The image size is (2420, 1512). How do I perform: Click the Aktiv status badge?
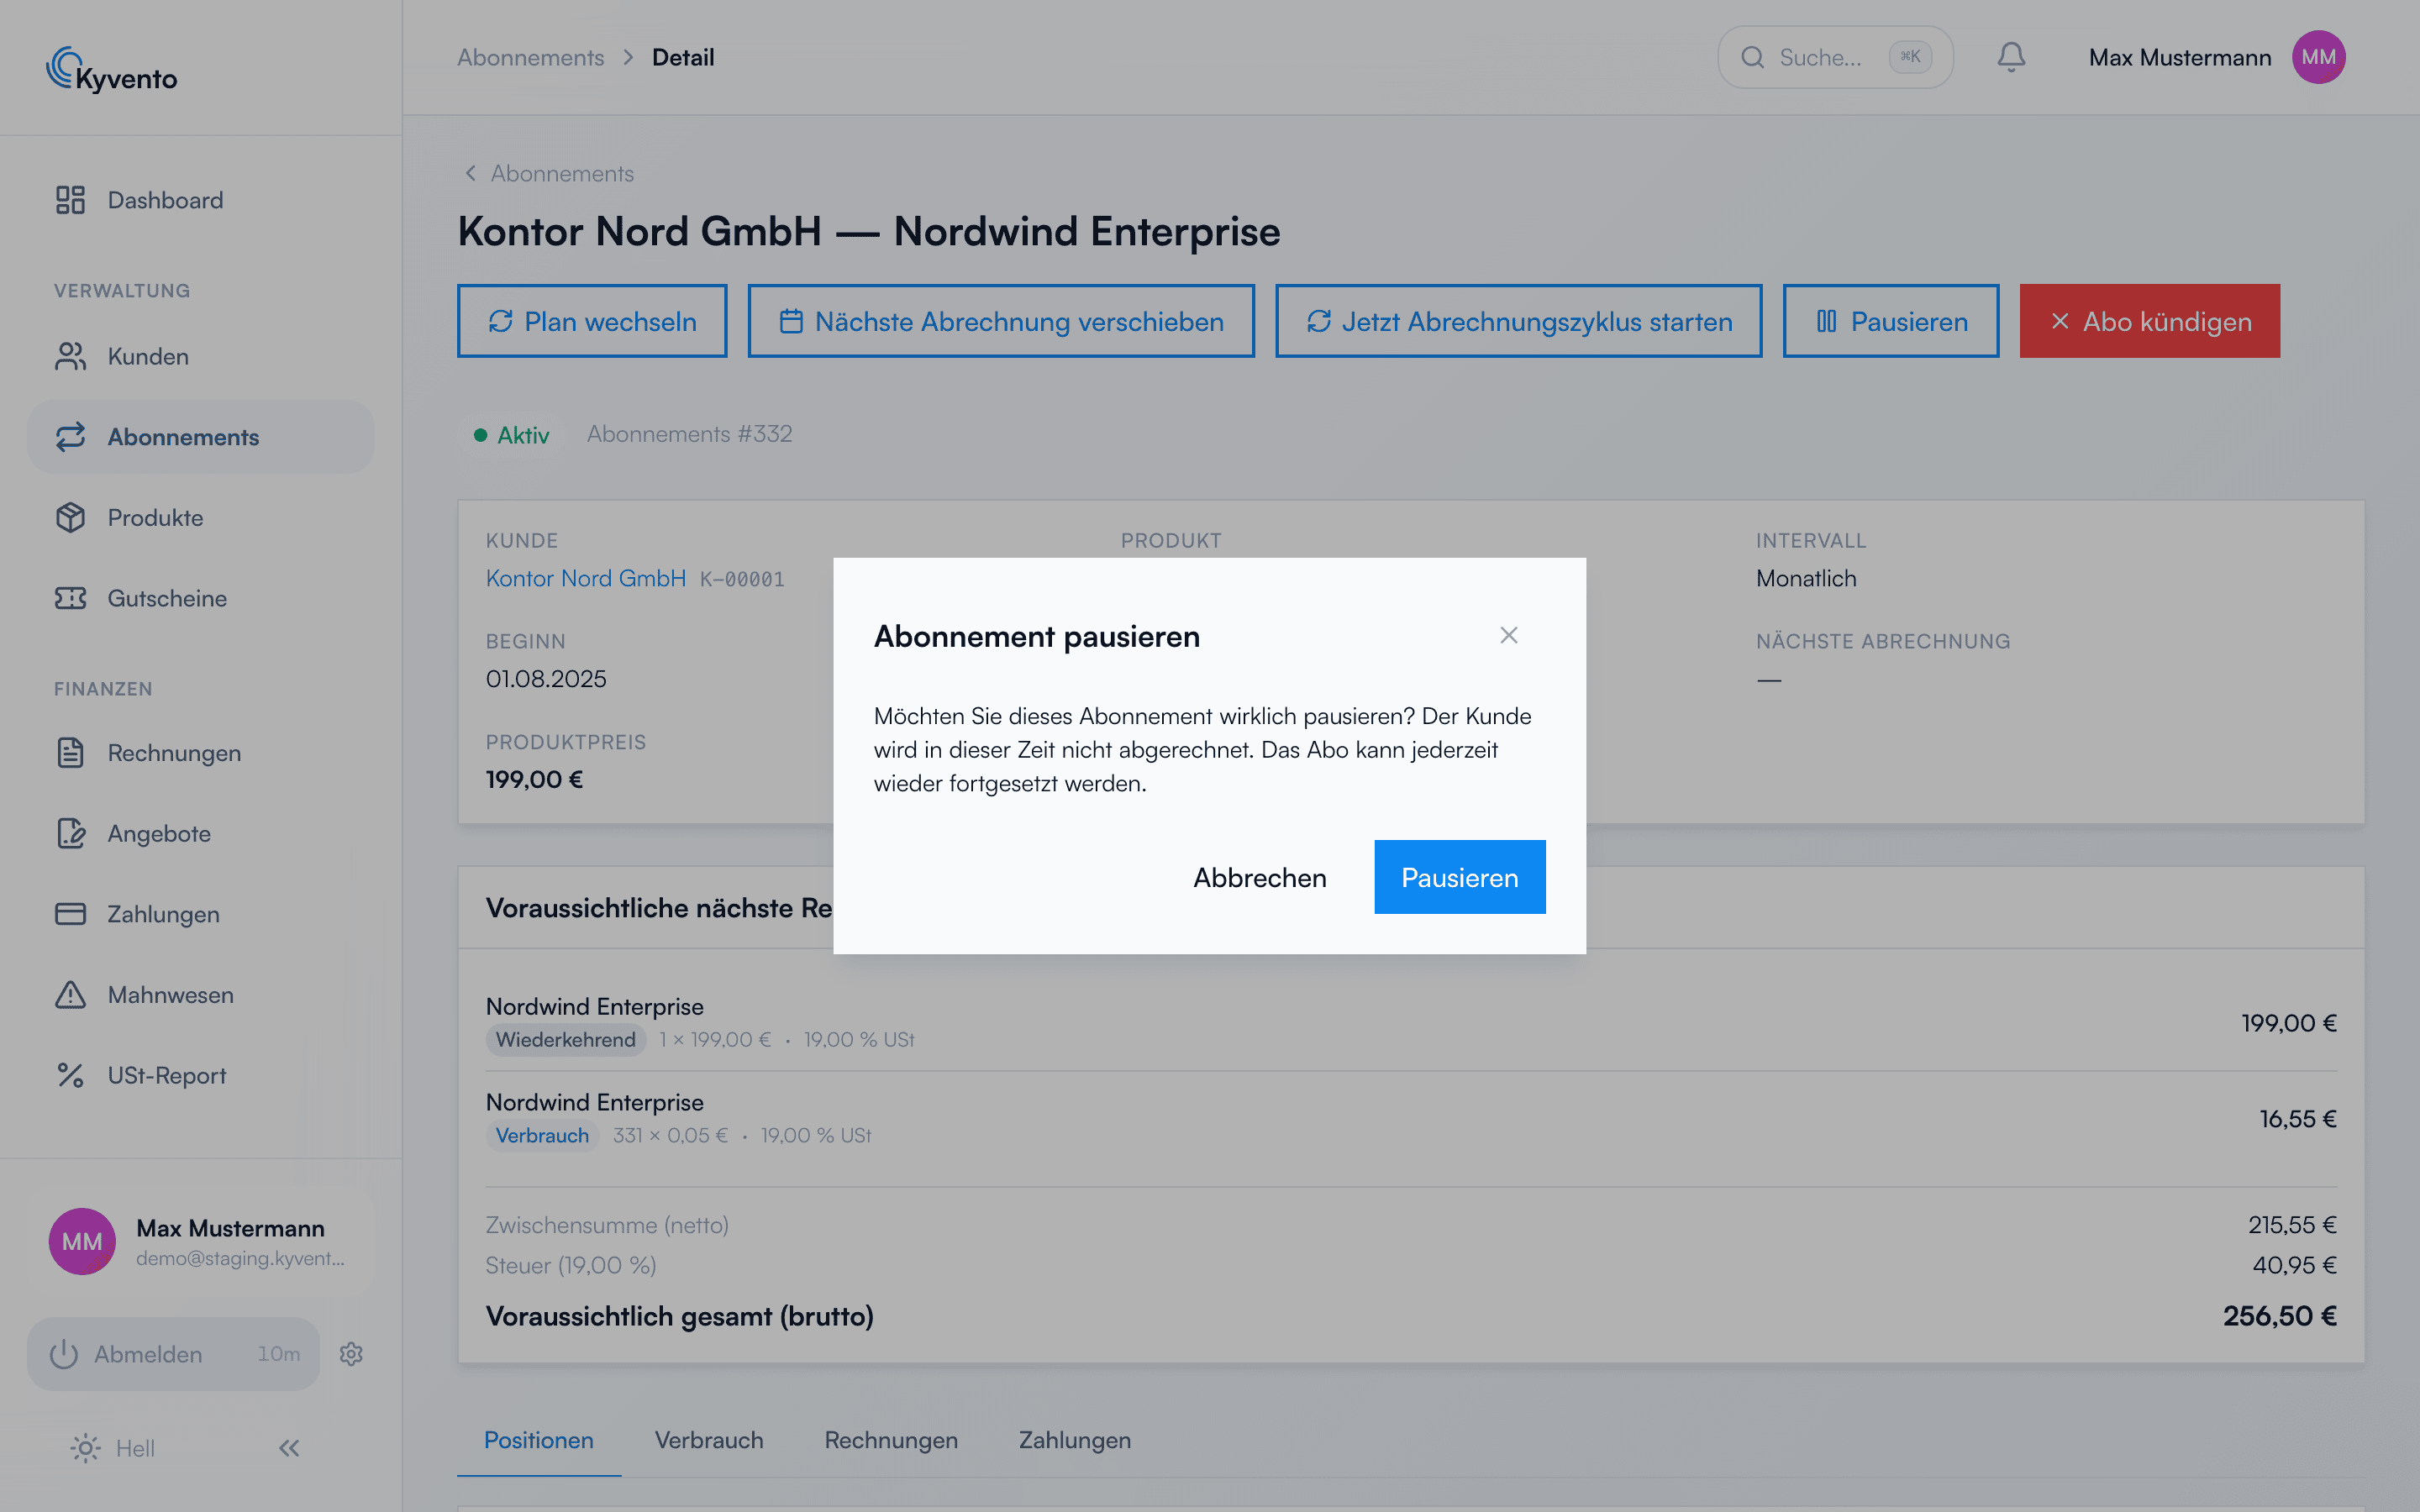click(x=511, y=435)
